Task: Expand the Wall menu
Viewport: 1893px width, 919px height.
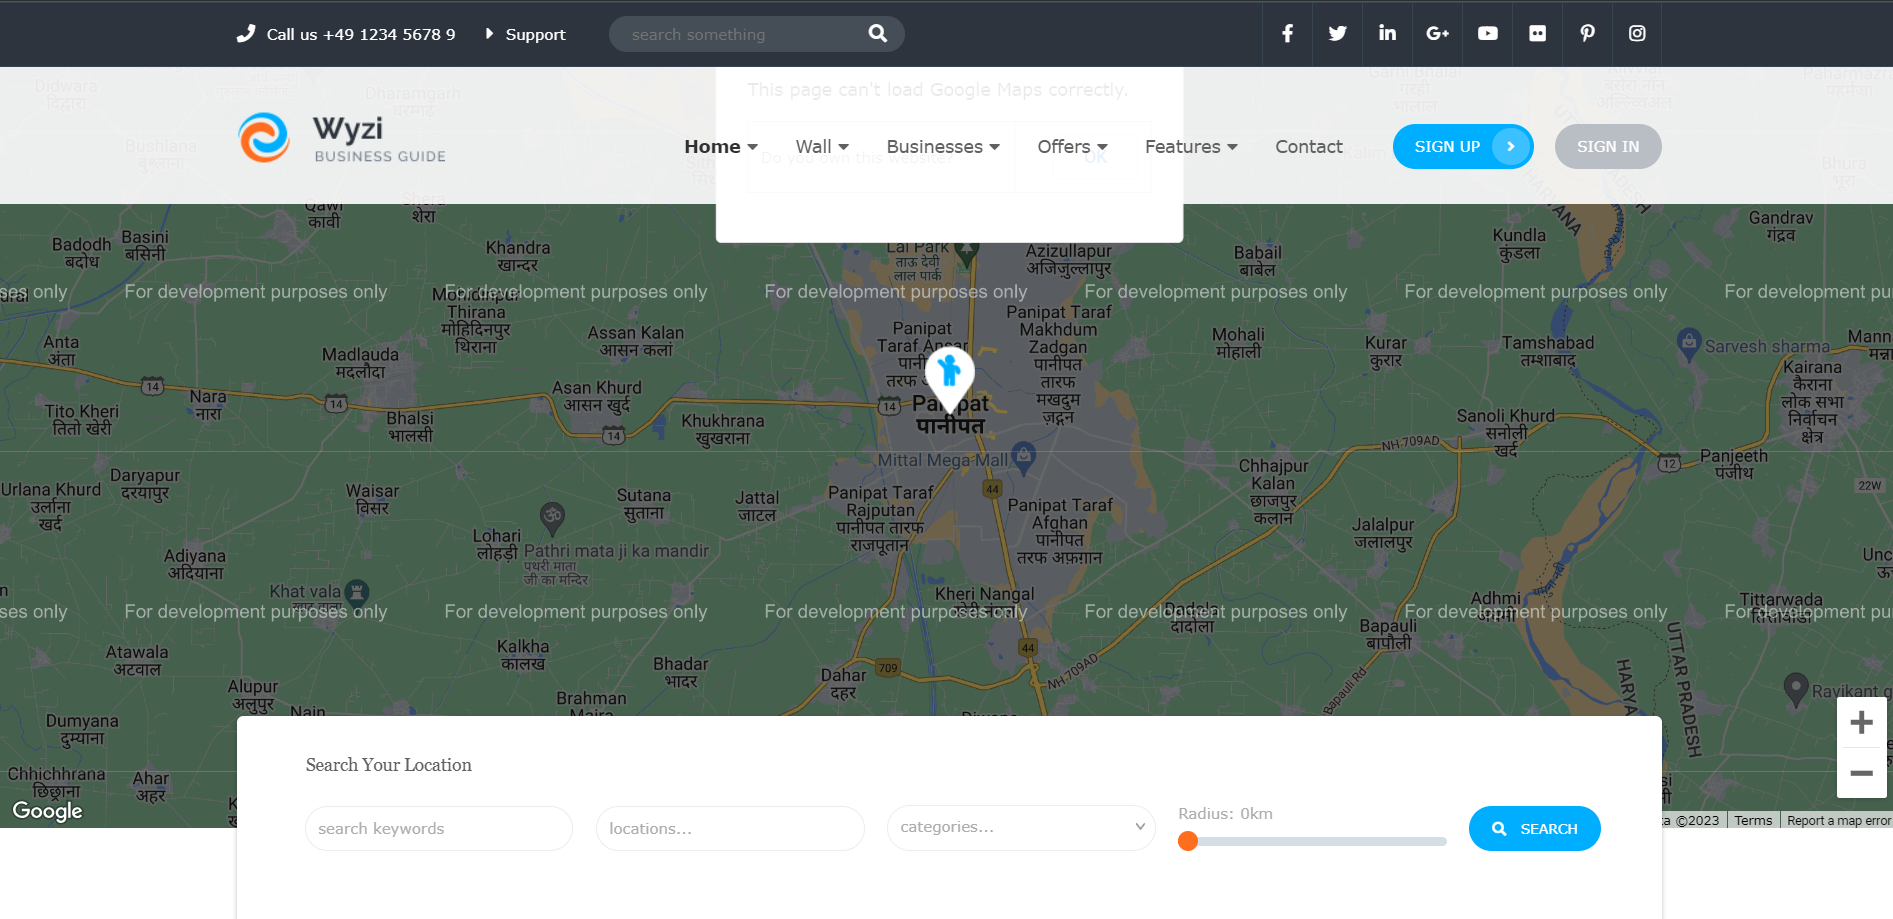Action: 822,147
